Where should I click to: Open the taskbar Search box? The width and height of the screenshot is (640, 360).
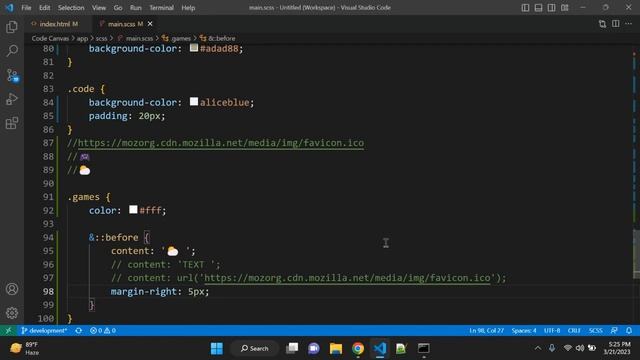(254, 348)
